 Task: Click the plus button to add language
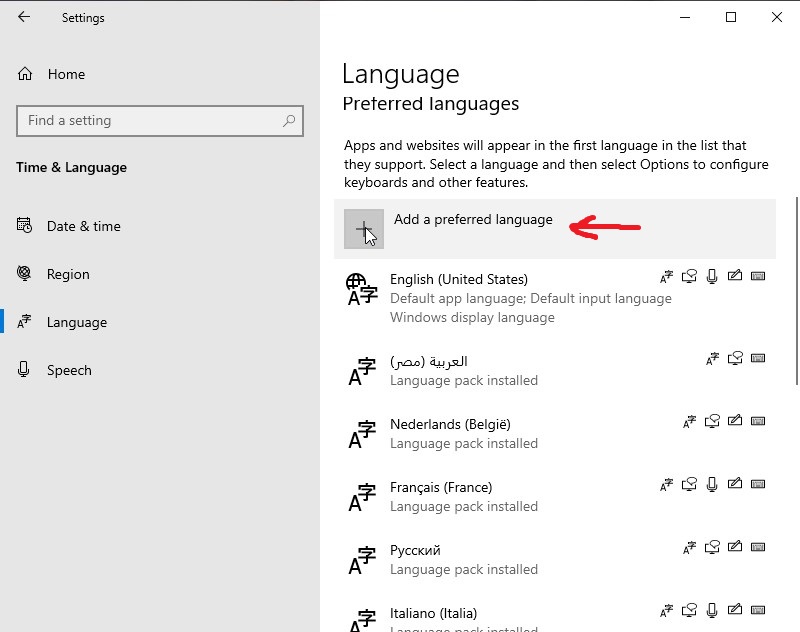[364, 229]
